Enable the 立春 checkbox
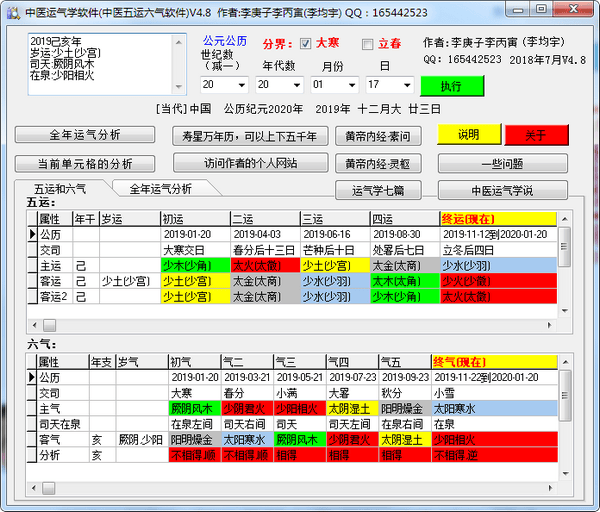The height and width of the screenshot is (512, 600). pyautogui.click(x=367, y=44)
